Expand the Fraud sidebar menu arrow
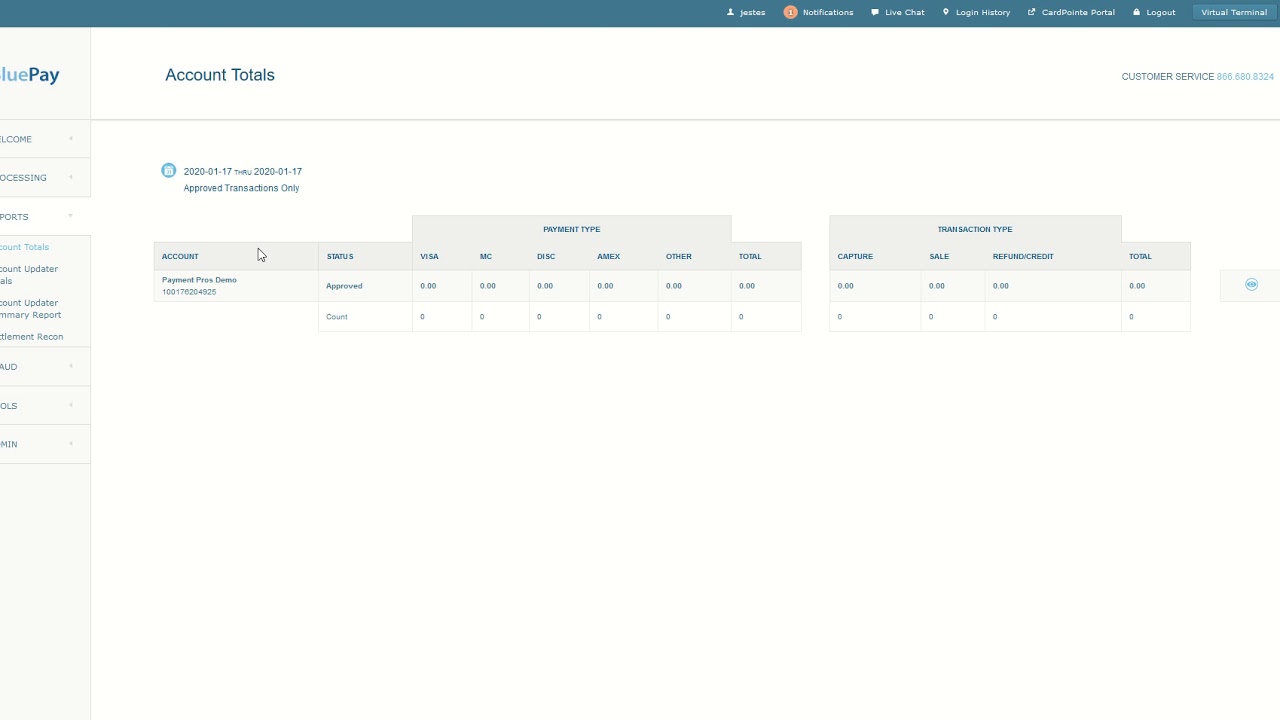This screenshot has height=720, width=1280. (71, 366)
